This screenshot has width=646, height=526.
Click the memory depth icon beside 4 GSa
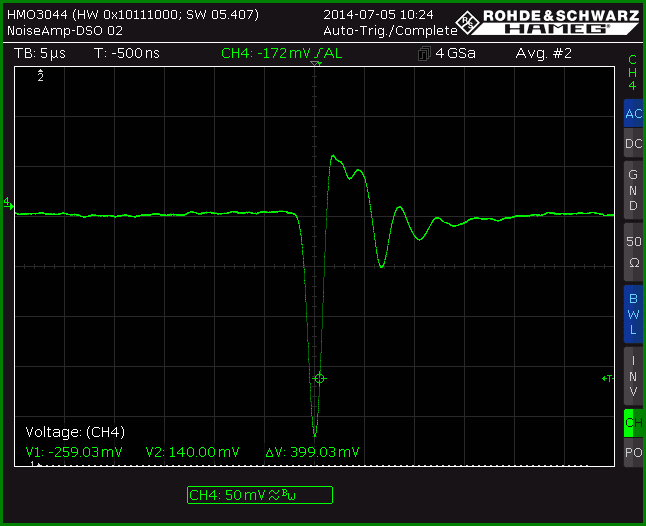[424, 54]
